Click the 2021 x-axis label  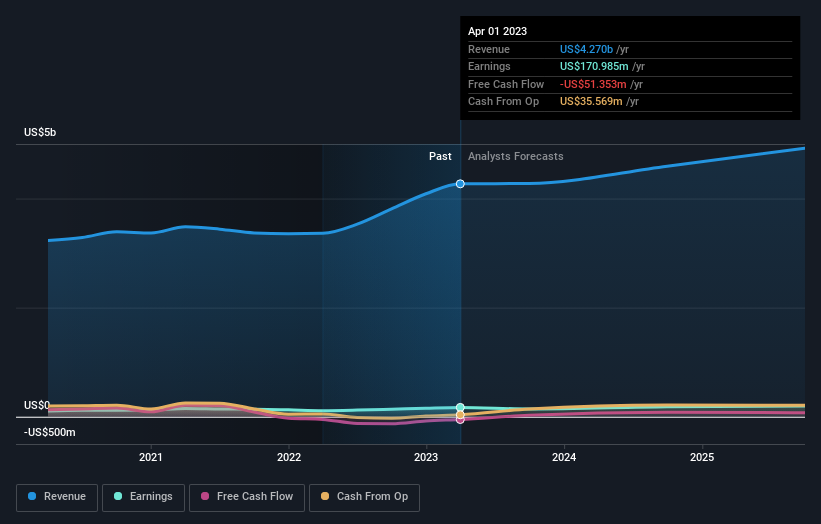[x=151, y=457]
